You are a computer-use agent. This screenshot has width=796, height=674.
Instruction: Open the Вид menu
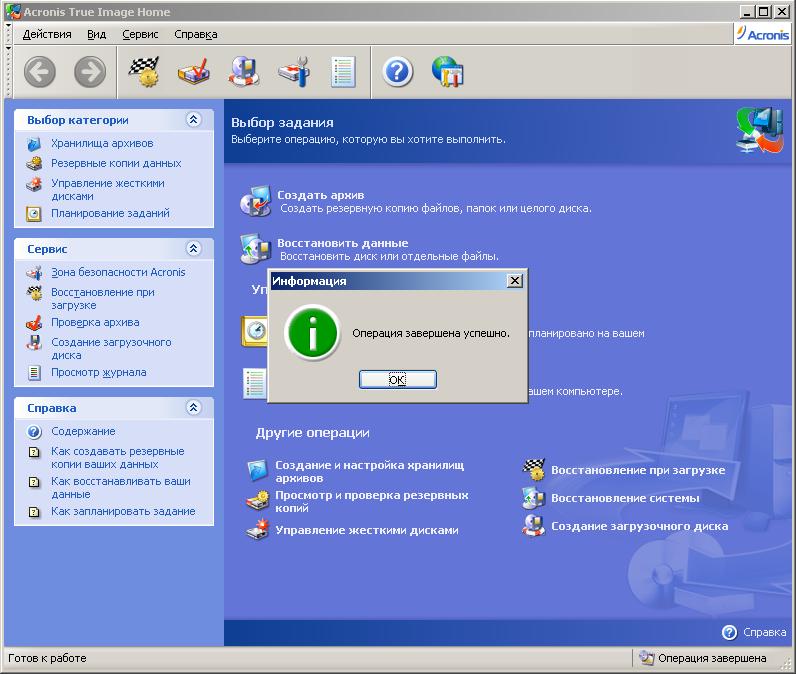point(96,34)
